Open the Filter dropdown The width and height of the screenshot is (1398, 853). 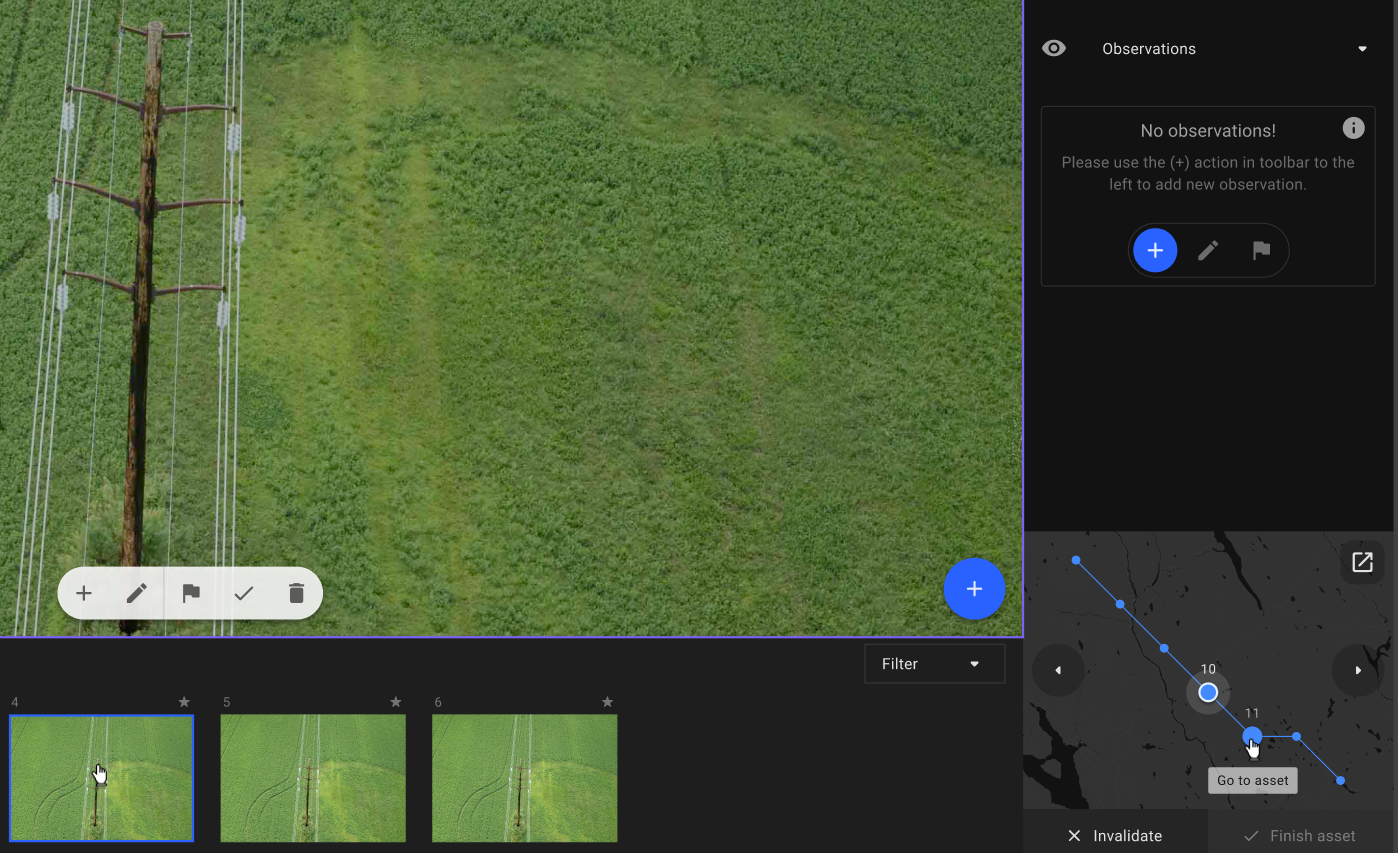coord(934,664)
